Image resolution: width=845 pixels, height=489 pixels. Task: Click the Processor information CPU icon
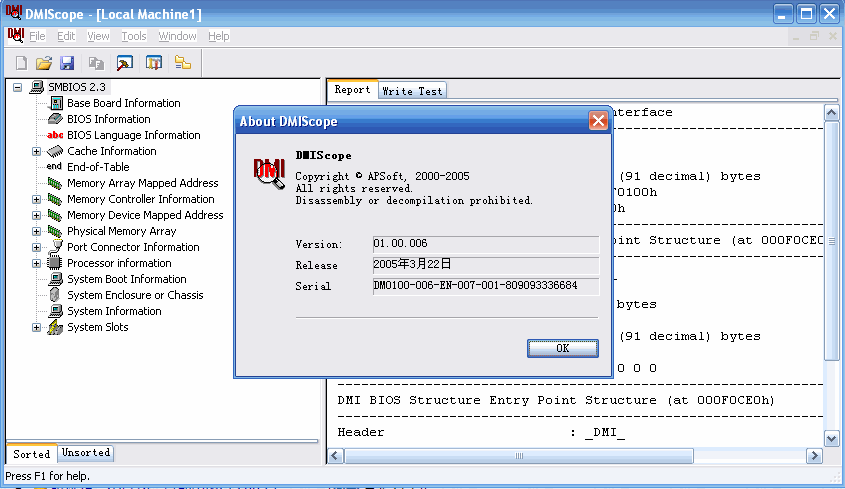[x=54, y=263]
